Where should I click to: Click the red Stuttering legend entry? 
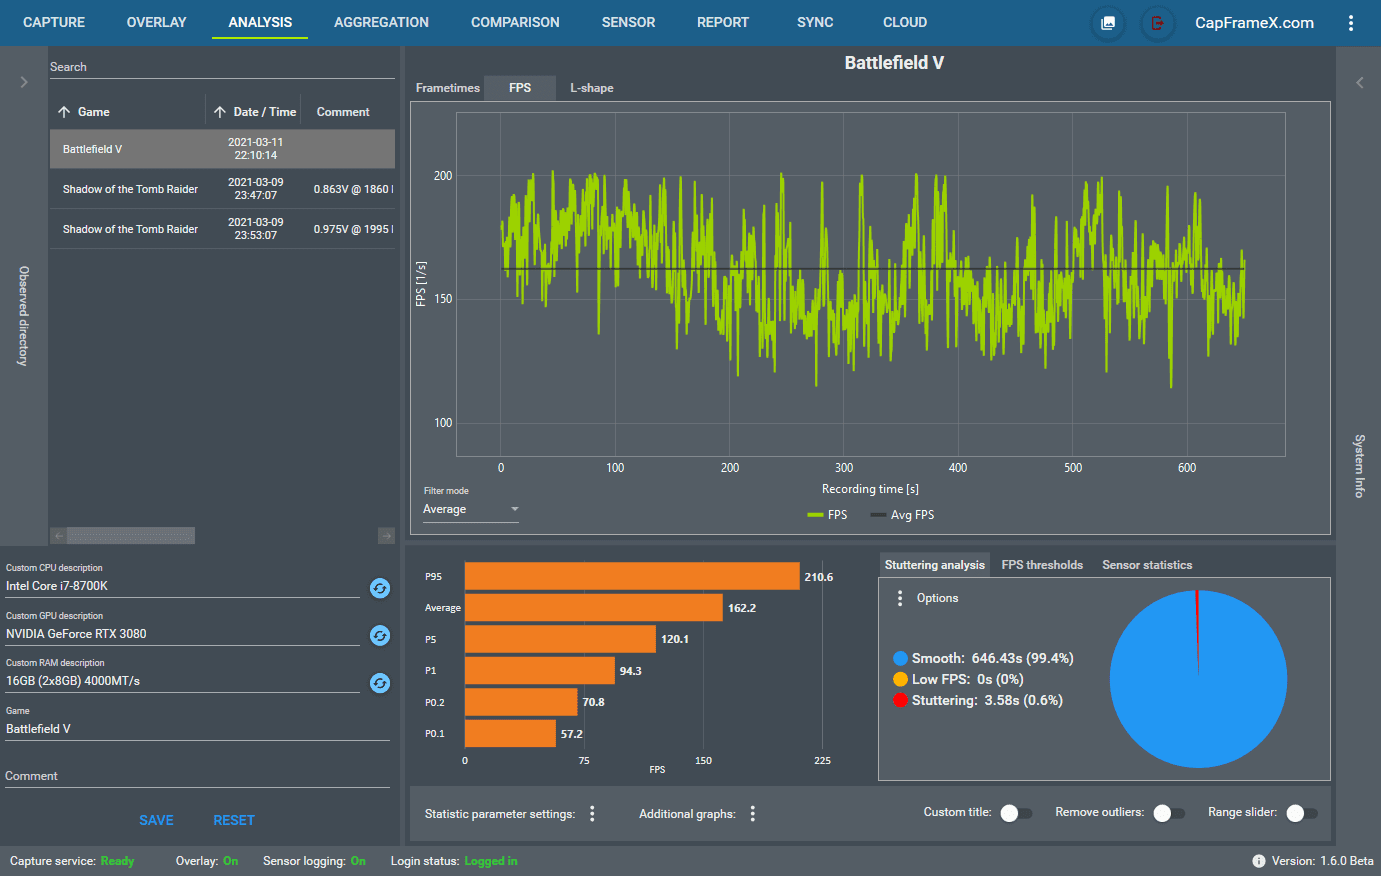978,700
